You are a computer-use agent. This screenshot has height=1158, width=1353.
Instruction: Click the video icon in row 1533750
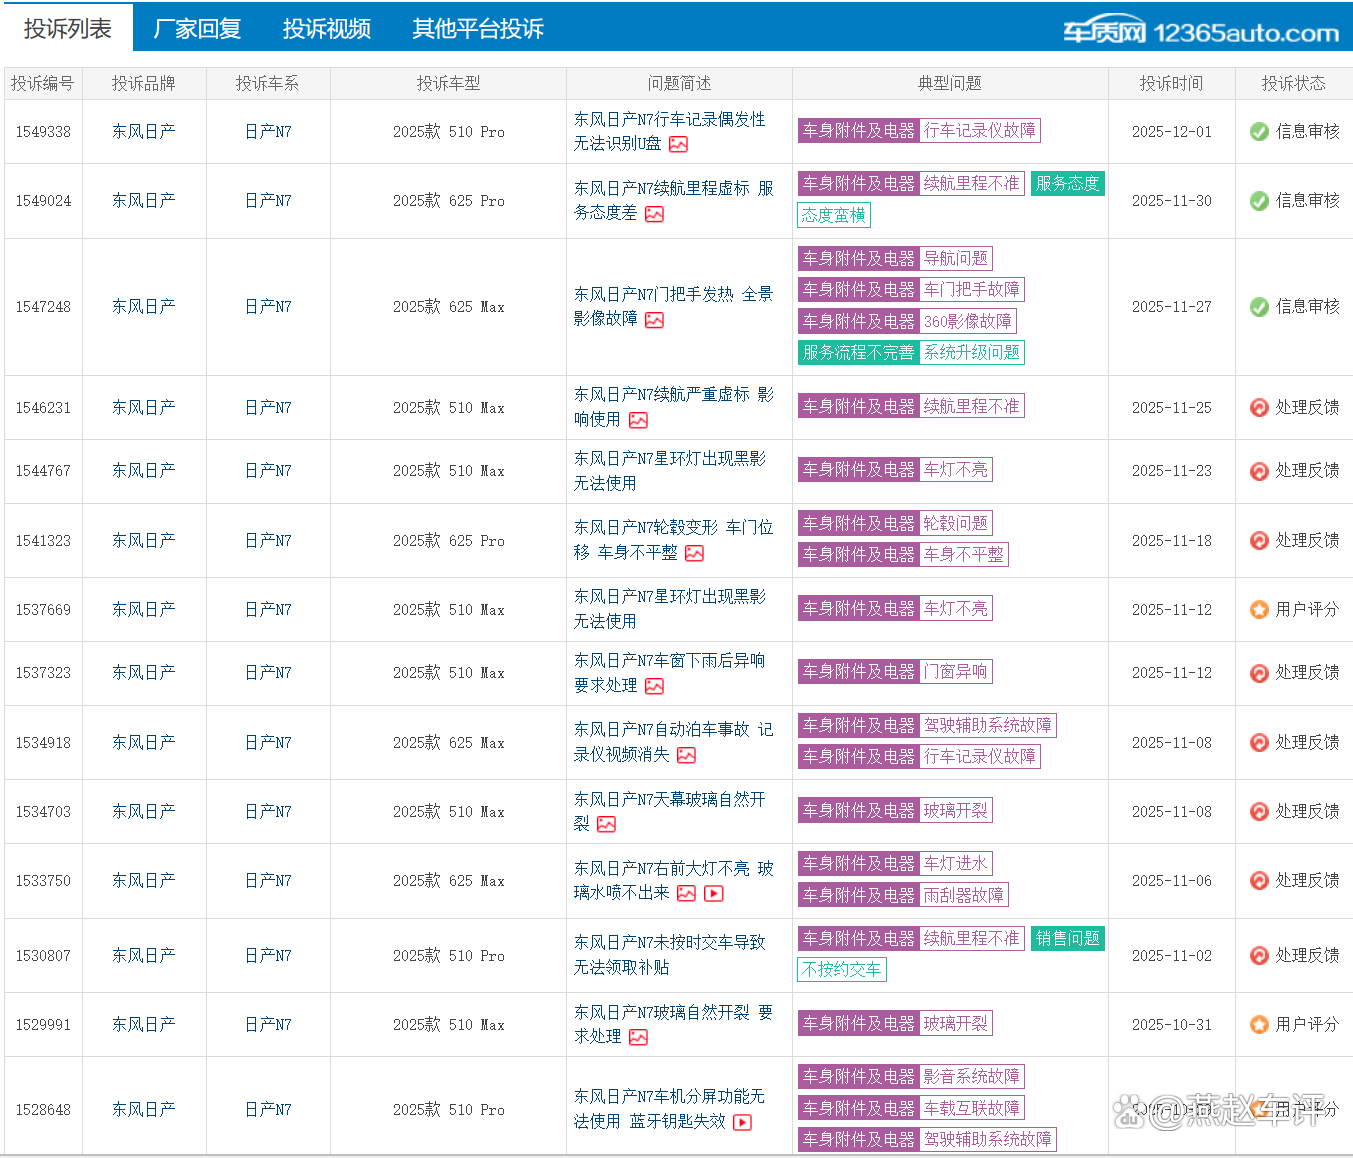coord(714,893)
